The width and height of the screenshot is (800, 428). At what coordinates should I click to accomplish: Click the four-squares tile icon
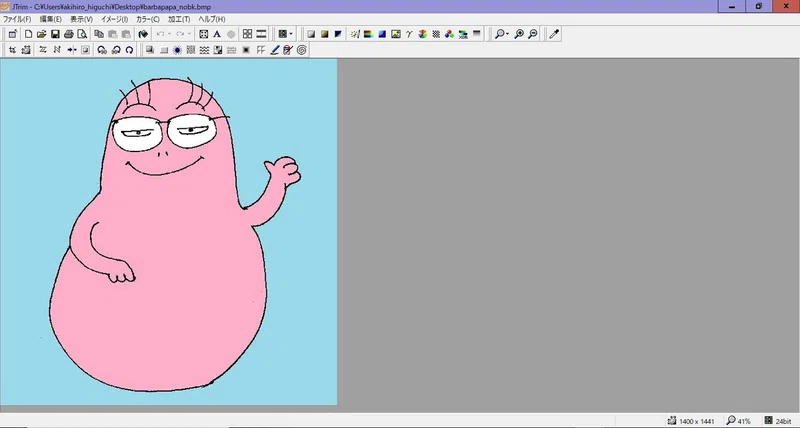point(247,34)
